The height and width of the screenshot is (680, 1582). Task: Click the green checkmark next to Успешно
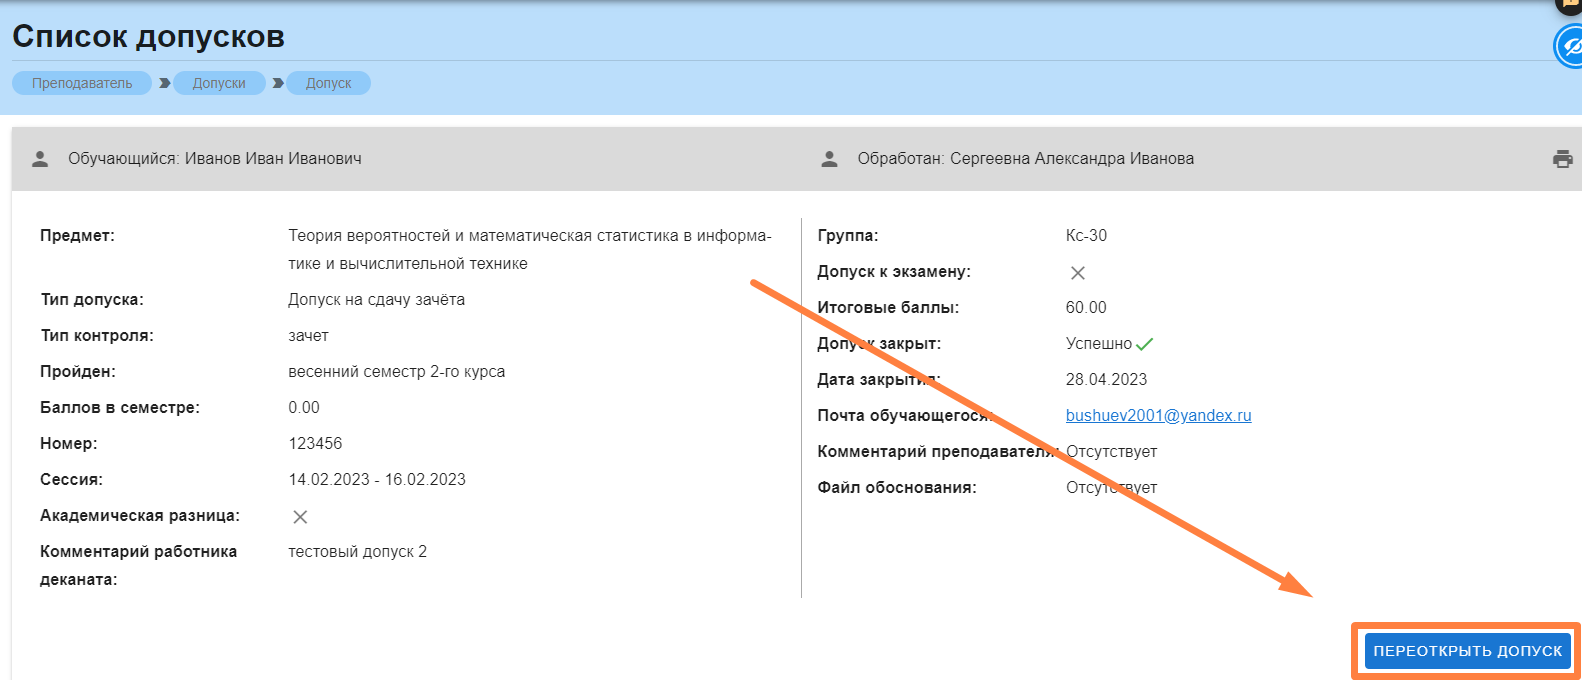click(x=1145, y=344)
